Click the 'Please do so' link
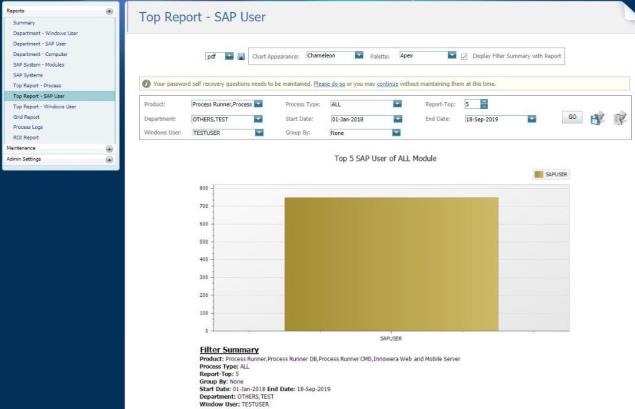This screenshot has width=635, height=409. point(329,84)
